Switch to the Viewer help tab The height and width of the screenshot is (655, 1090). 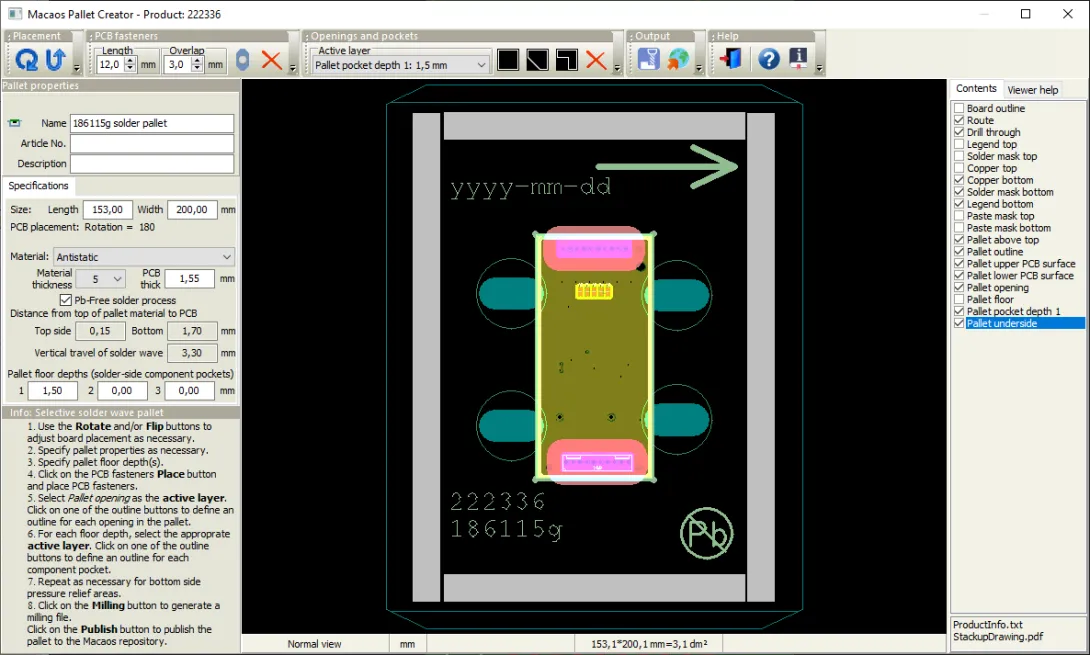pyautogui.click(x=1032, y=90)
